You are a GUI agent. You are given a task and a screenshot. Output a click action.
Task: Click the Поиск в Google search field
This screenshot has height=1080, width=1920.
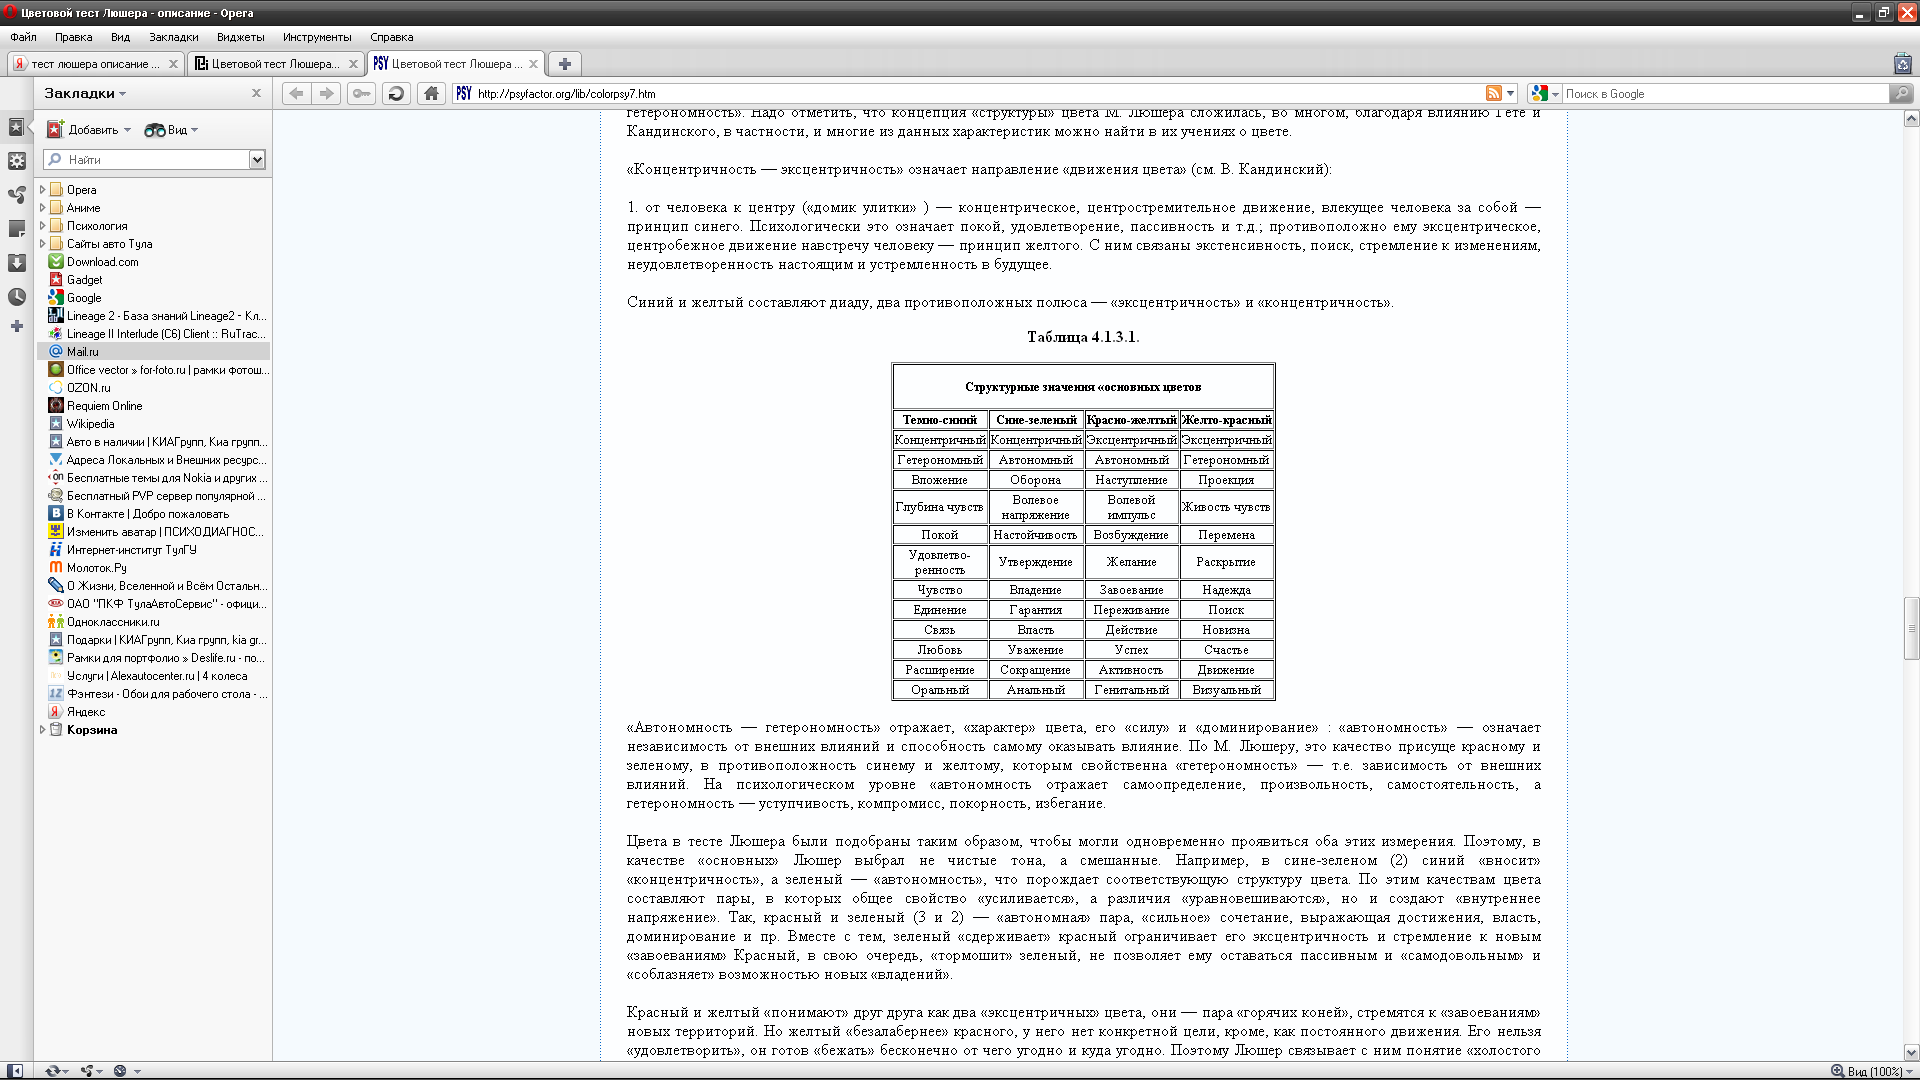pos(1725,93)
